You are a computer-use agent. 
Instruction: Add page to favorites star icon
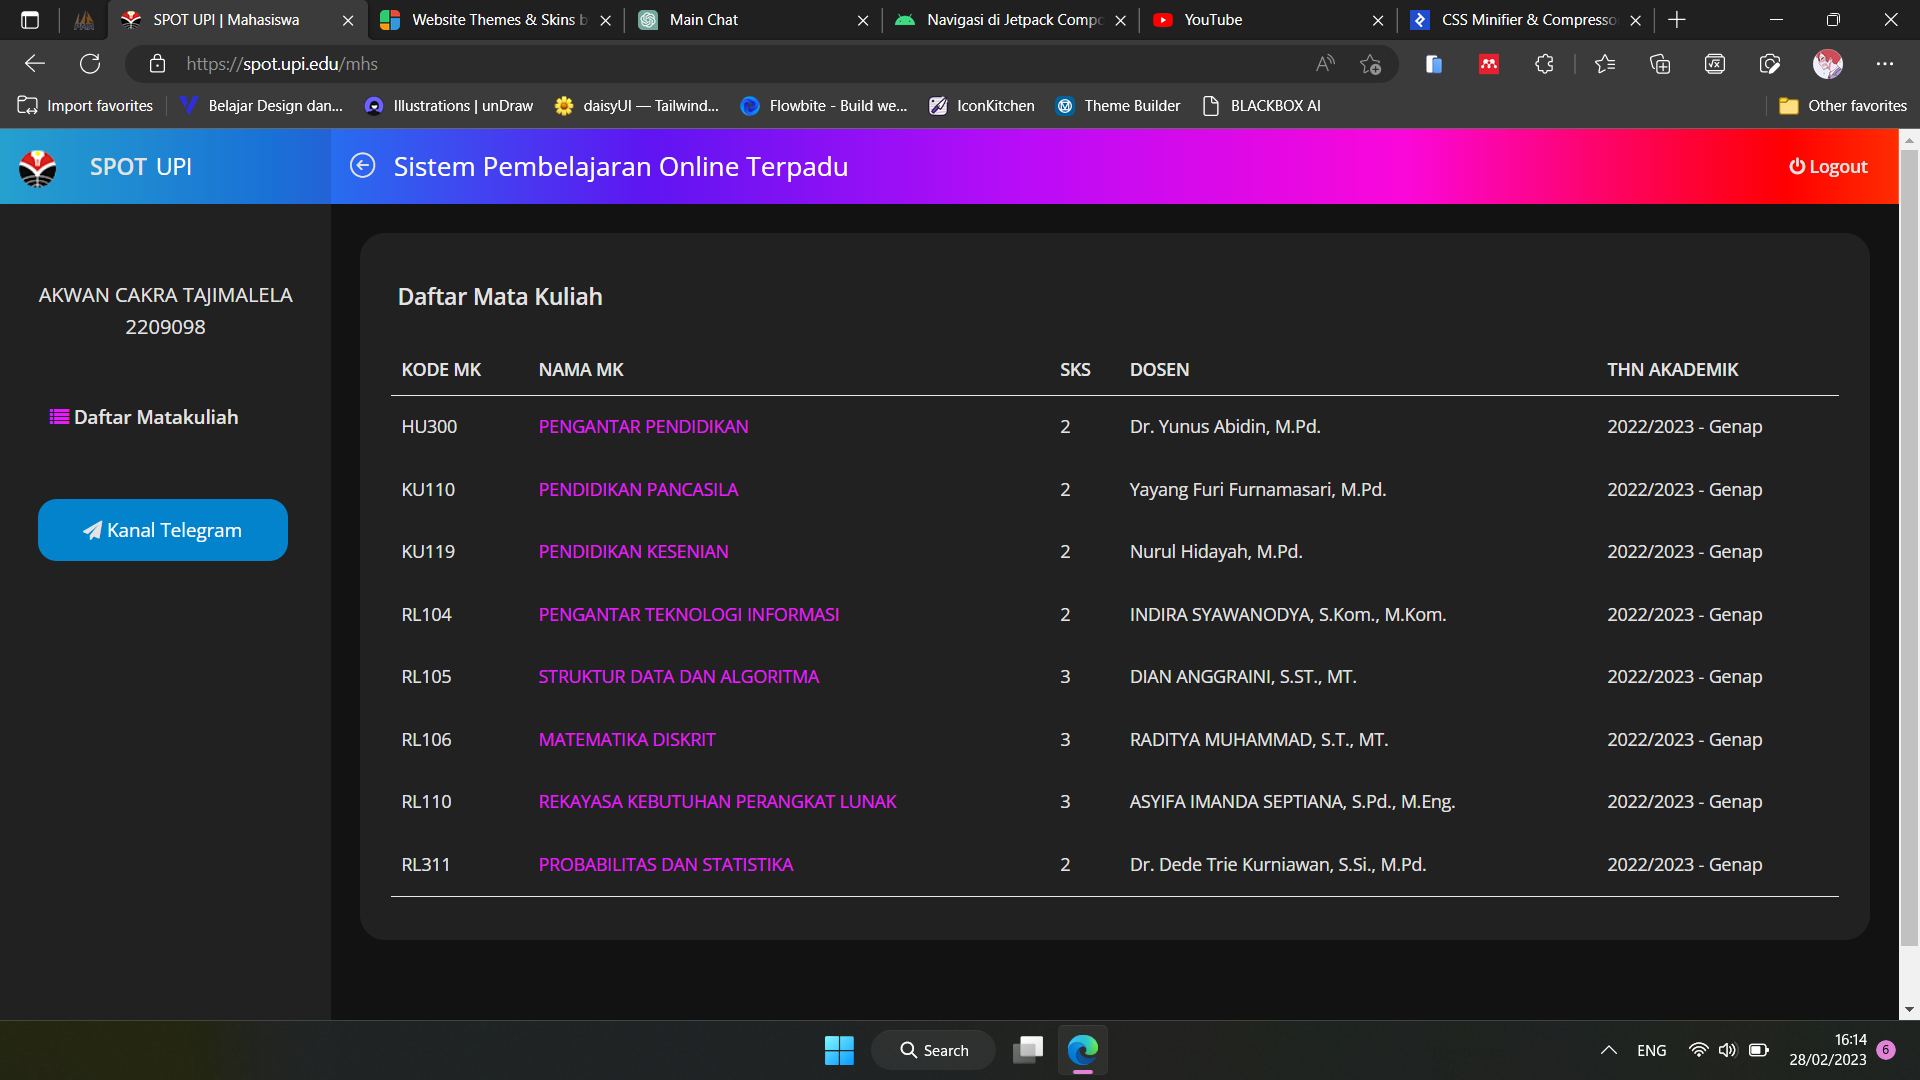point(1370,64)
